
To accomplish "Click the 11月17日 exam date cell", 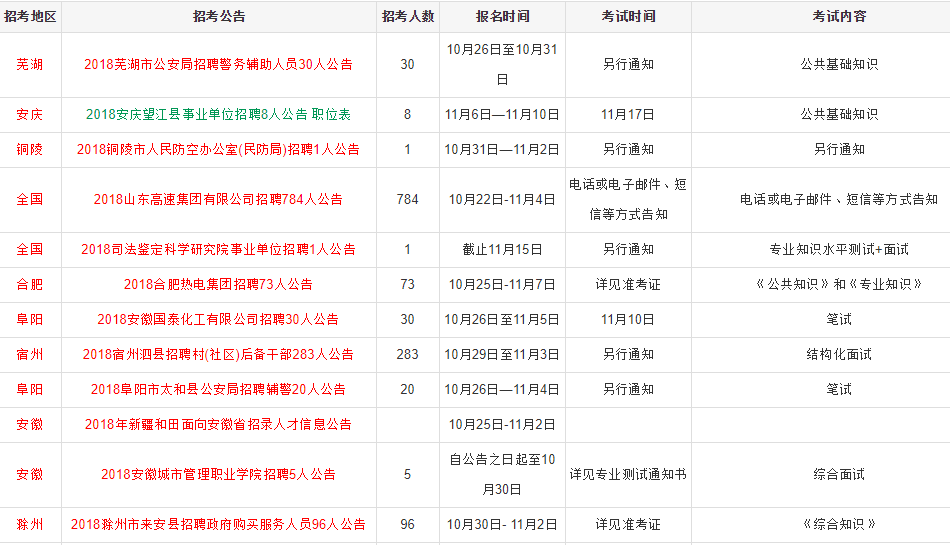I will 628,114.
